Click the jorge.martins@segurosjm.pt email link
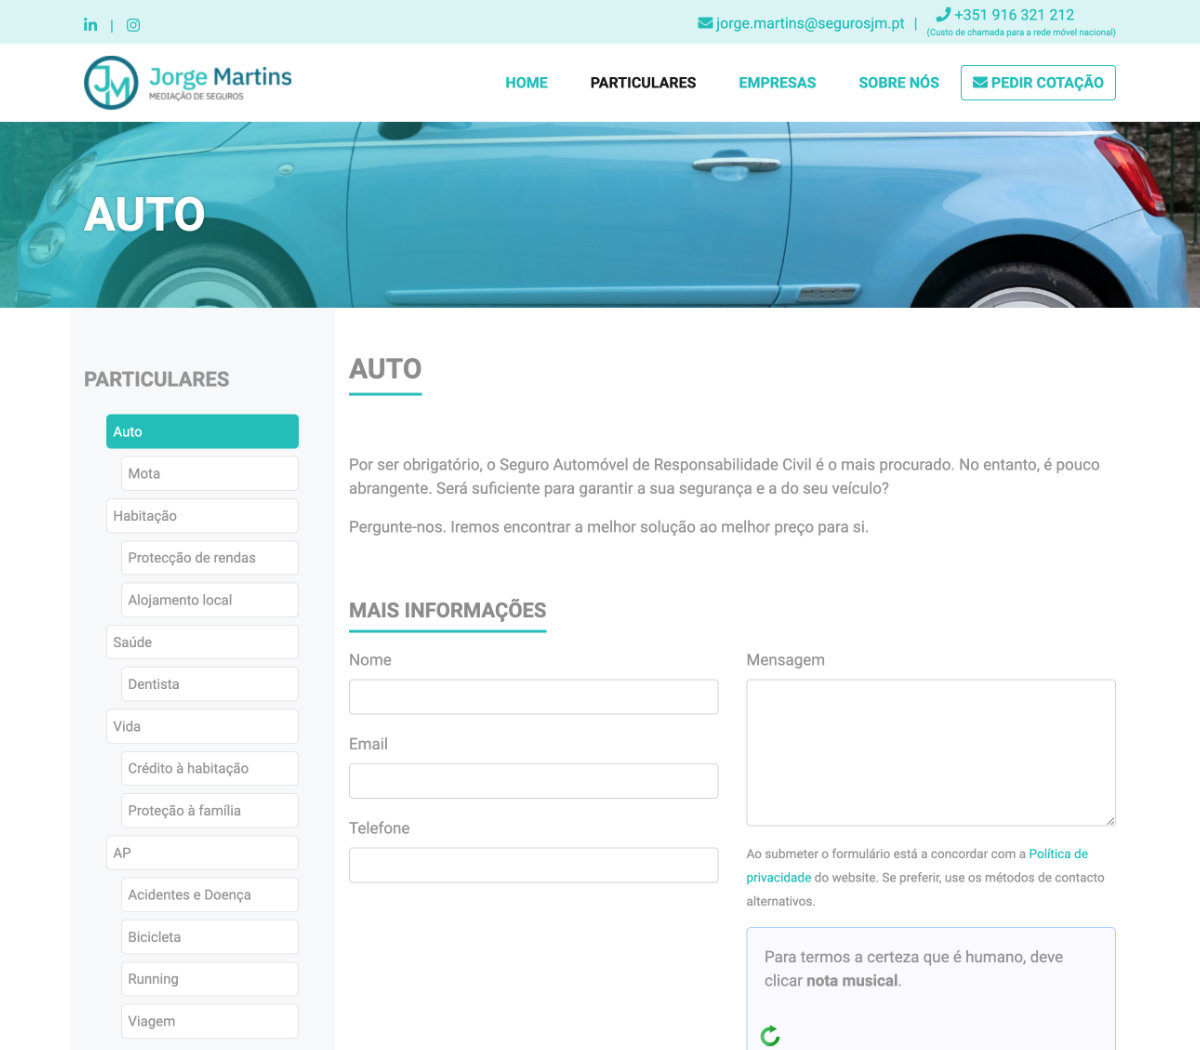The width and height of the screenshot is (1200, 1050). 810,23
